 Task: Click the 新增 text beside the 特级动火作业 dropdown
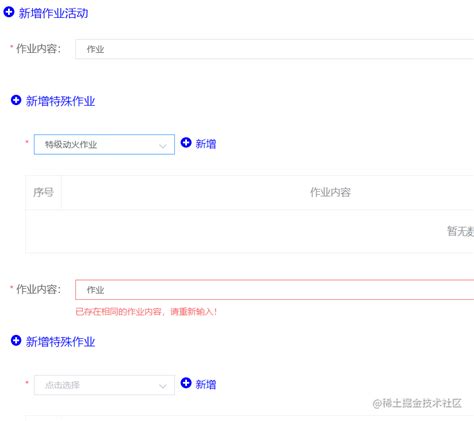(206, 144)
